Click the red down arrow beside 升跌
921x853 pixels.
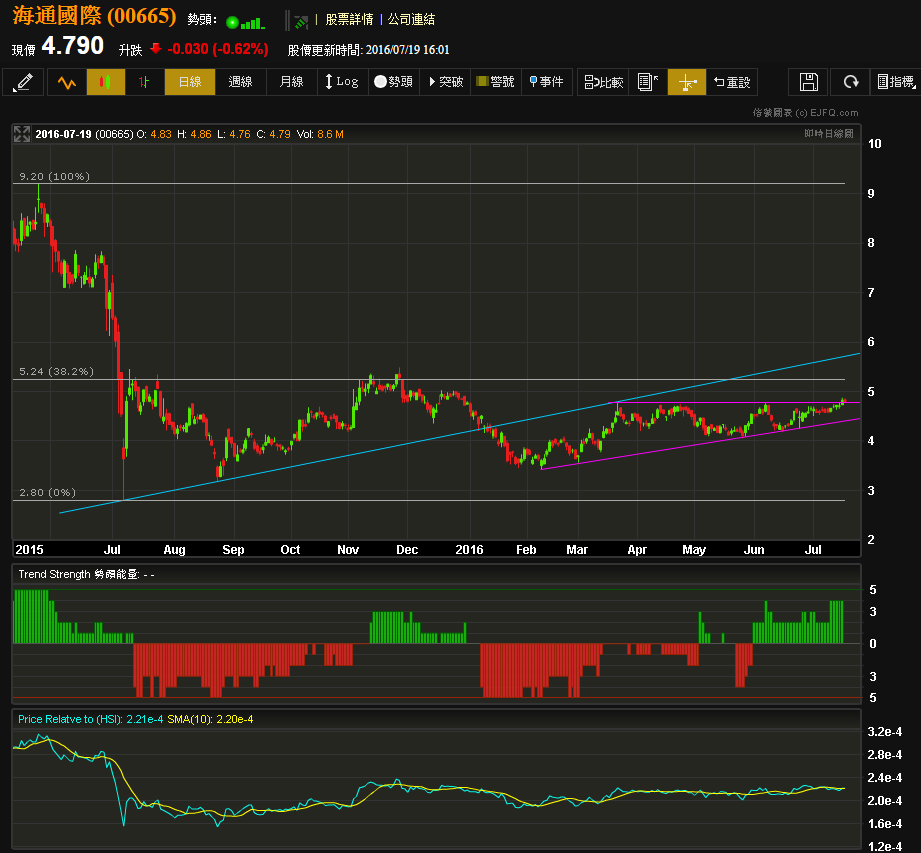coord(156,48)
